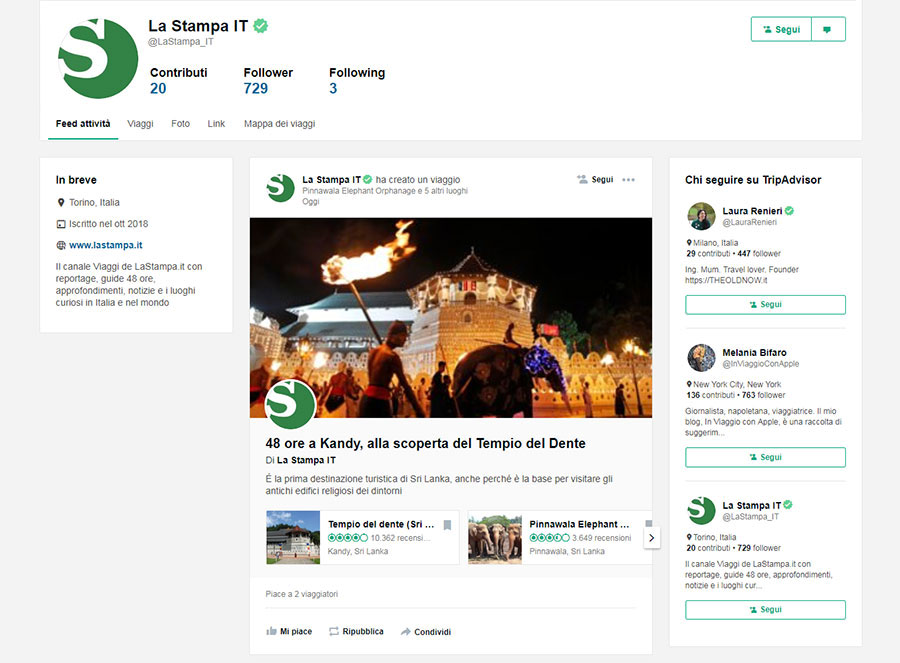The image size is (900, 663).
Task: Click Tempio del dente rating bubbles
Action: tap(348, 538)
